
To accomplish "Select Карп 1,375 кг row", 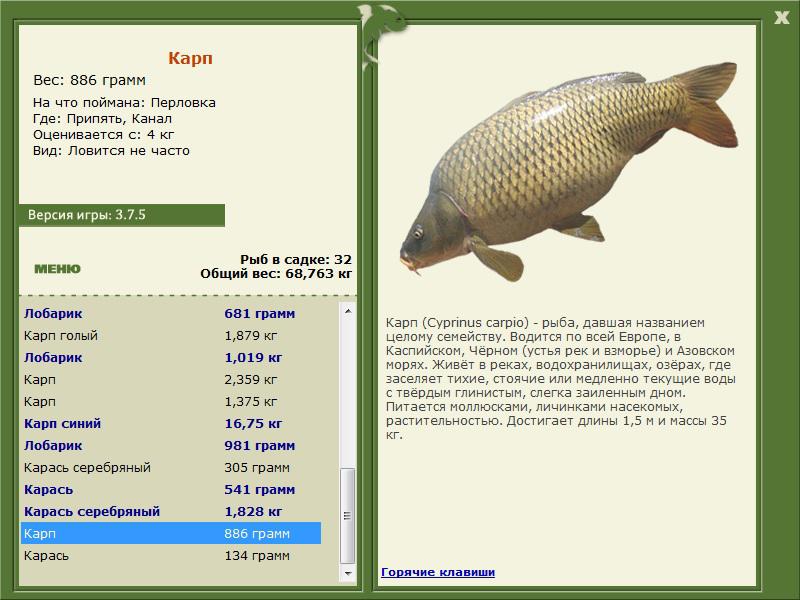I will point(171,401).
